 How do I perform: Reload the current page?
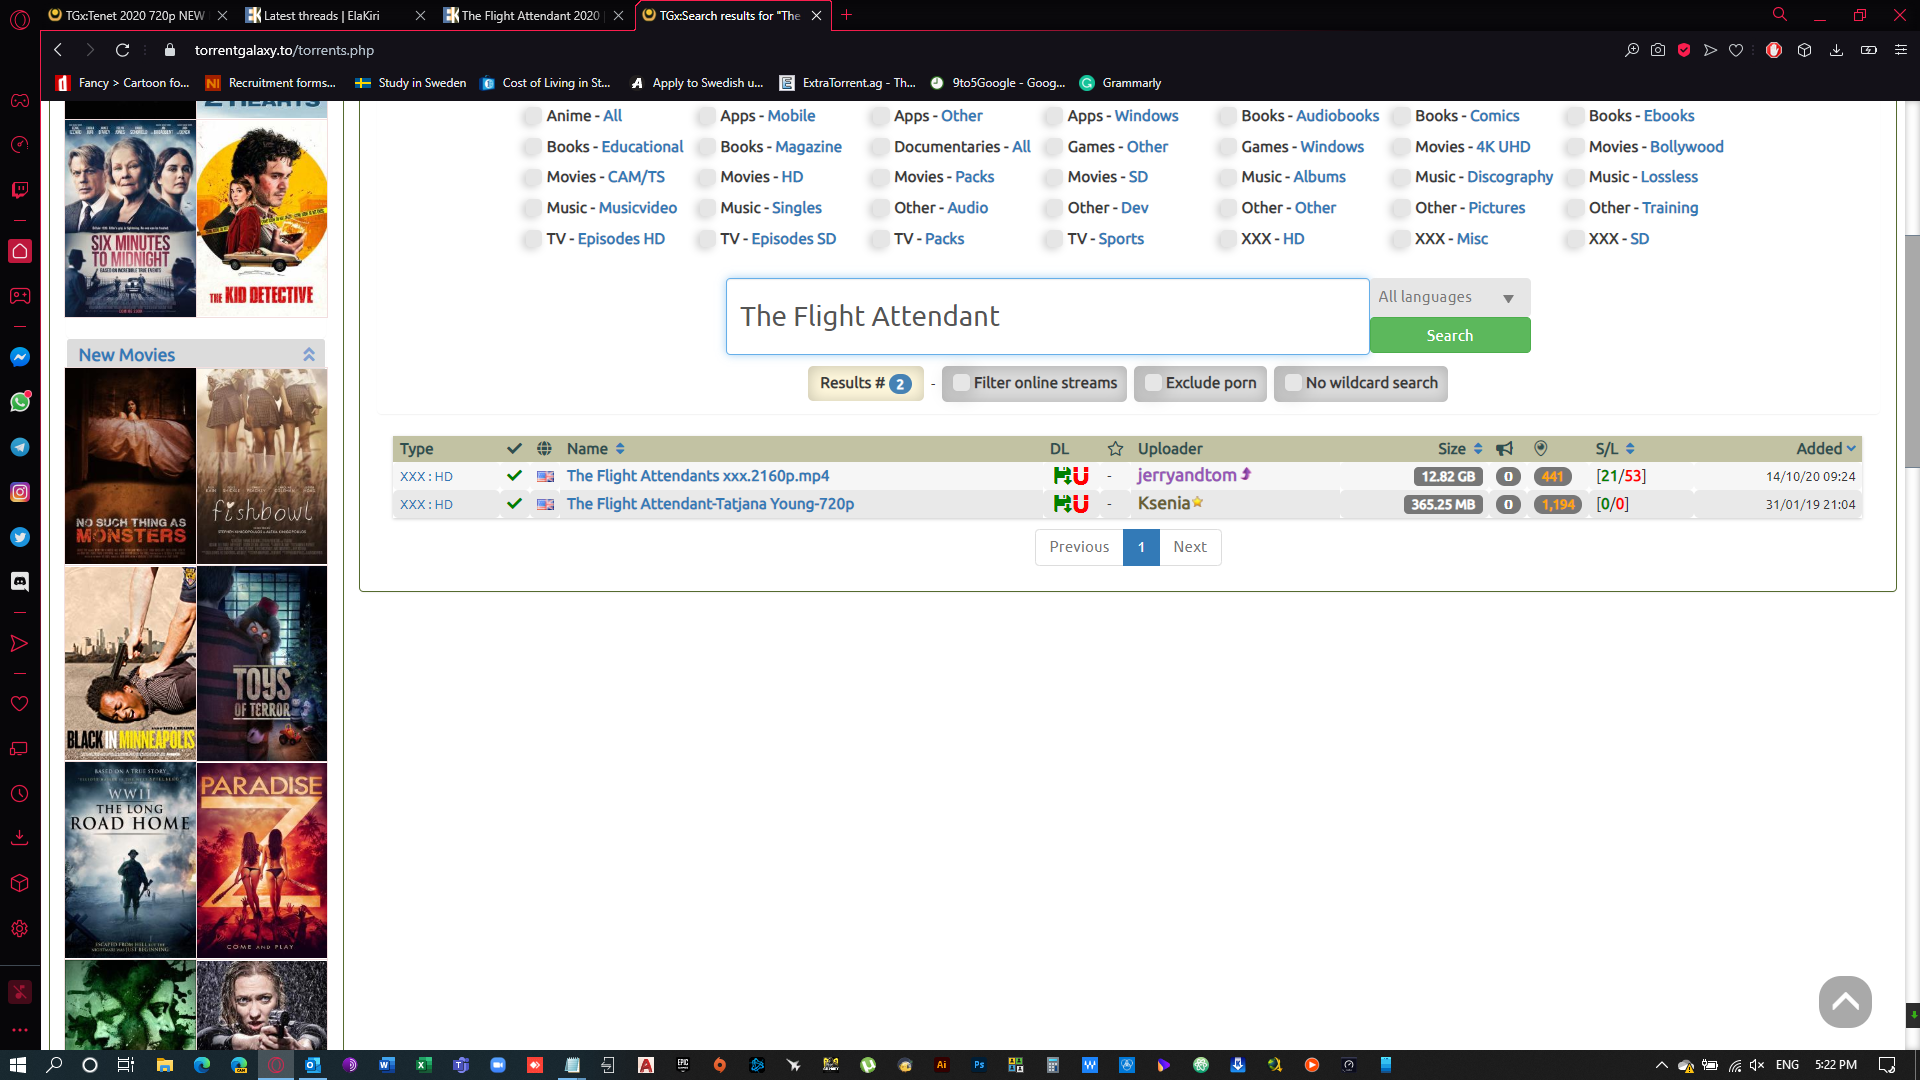[122, 50]
